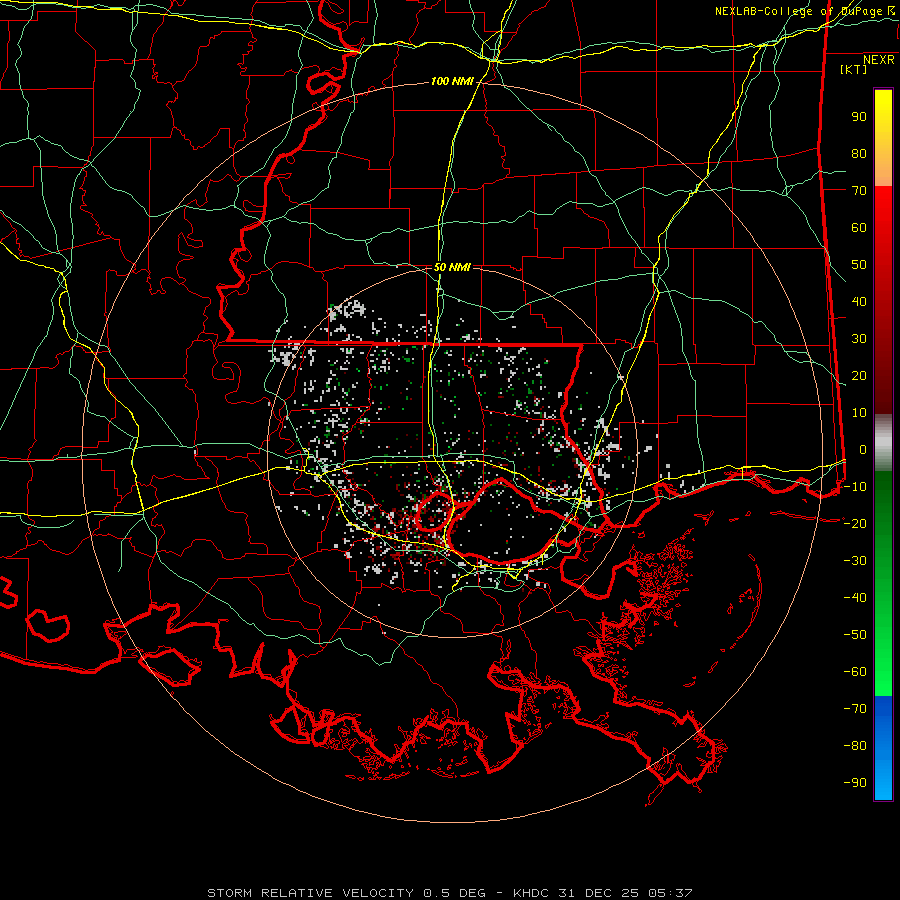900x900 pixels.
Task: Click the gray zero-velocity segment of the color bar
Action: [883, 443]
